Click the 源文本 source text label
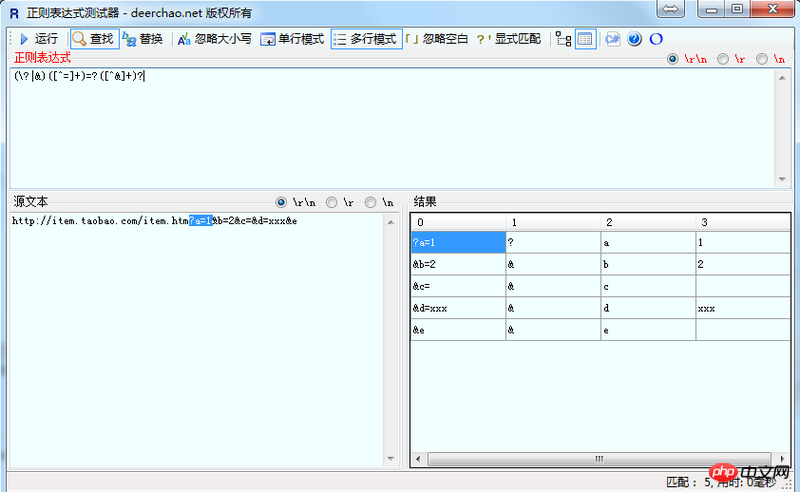800x492 pixels. pos(31,202)
